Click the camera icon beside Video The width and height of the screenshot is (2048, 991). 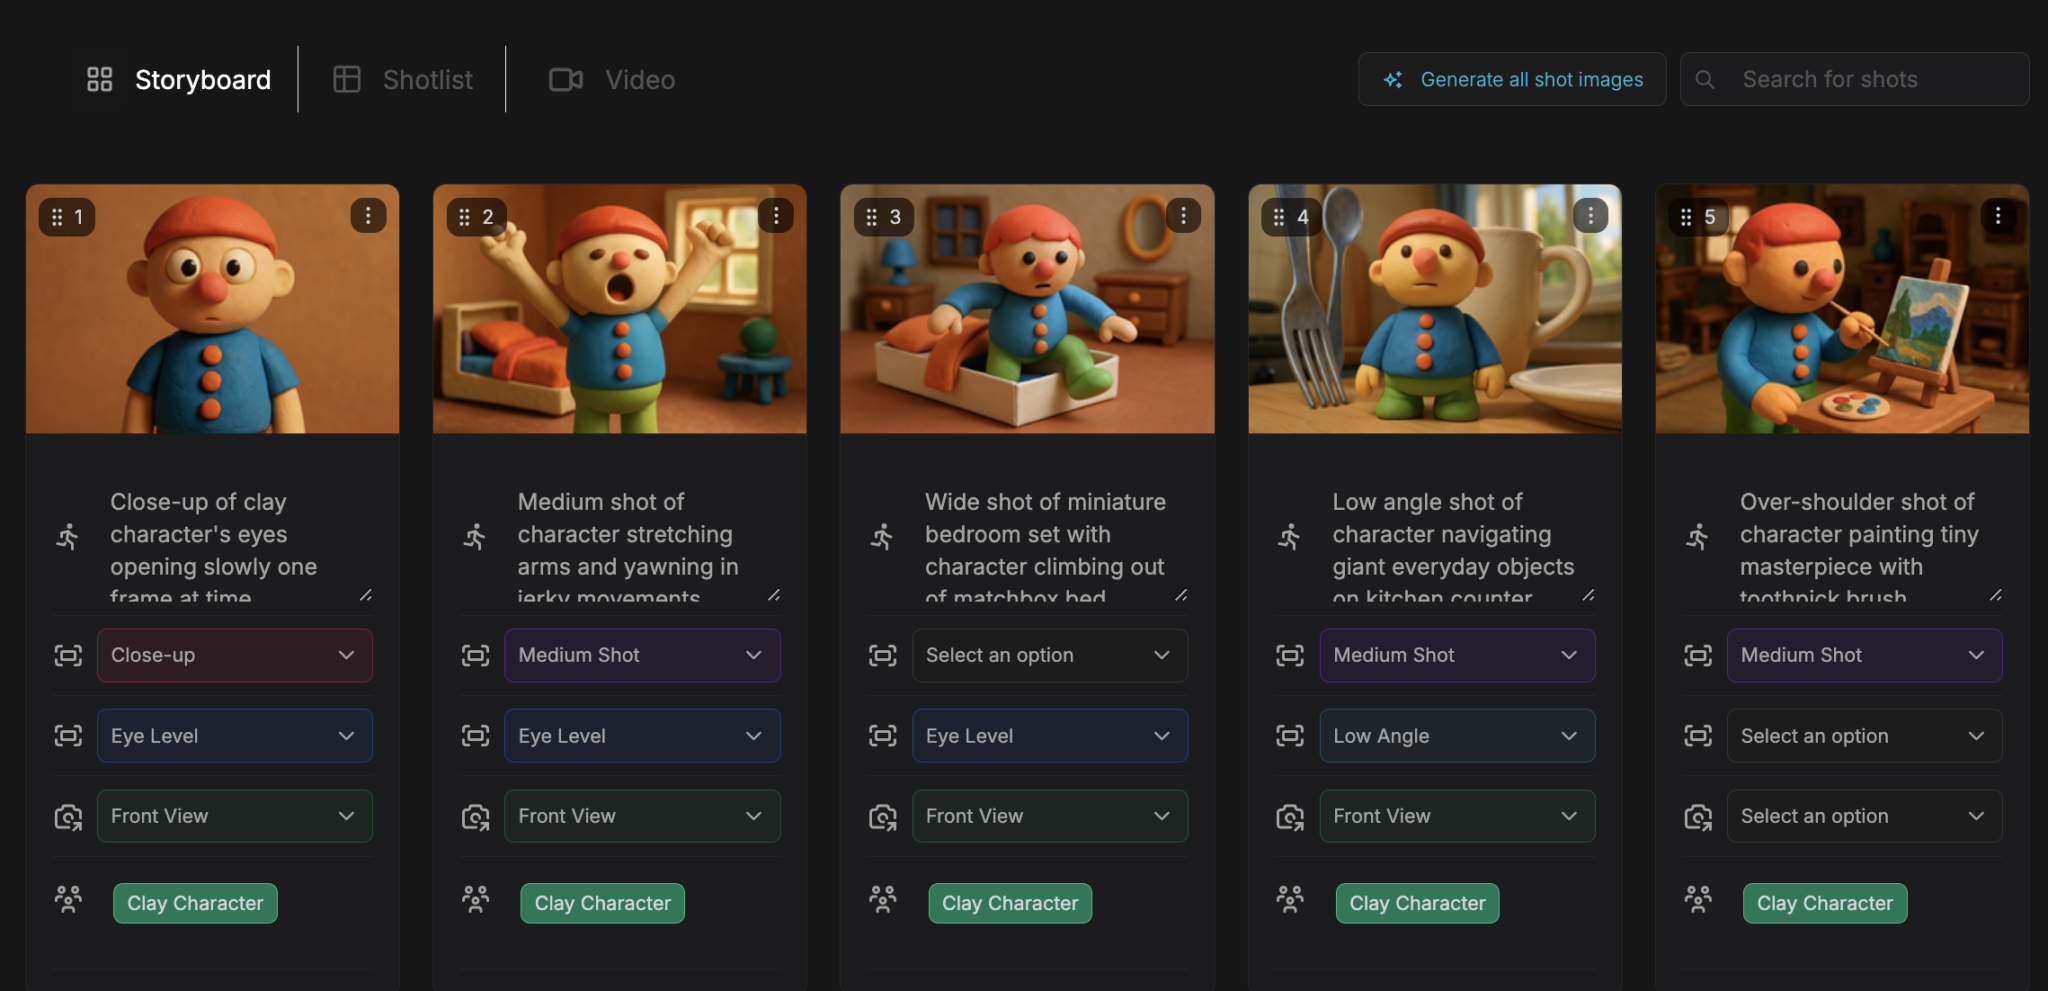click(566, 79)
